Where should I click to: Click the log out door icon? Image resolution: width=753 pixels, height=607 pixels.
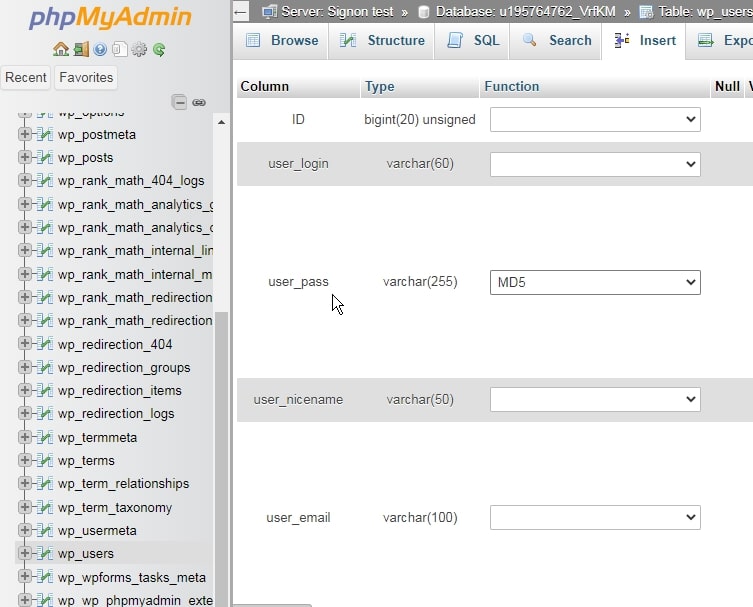[80, 49]
